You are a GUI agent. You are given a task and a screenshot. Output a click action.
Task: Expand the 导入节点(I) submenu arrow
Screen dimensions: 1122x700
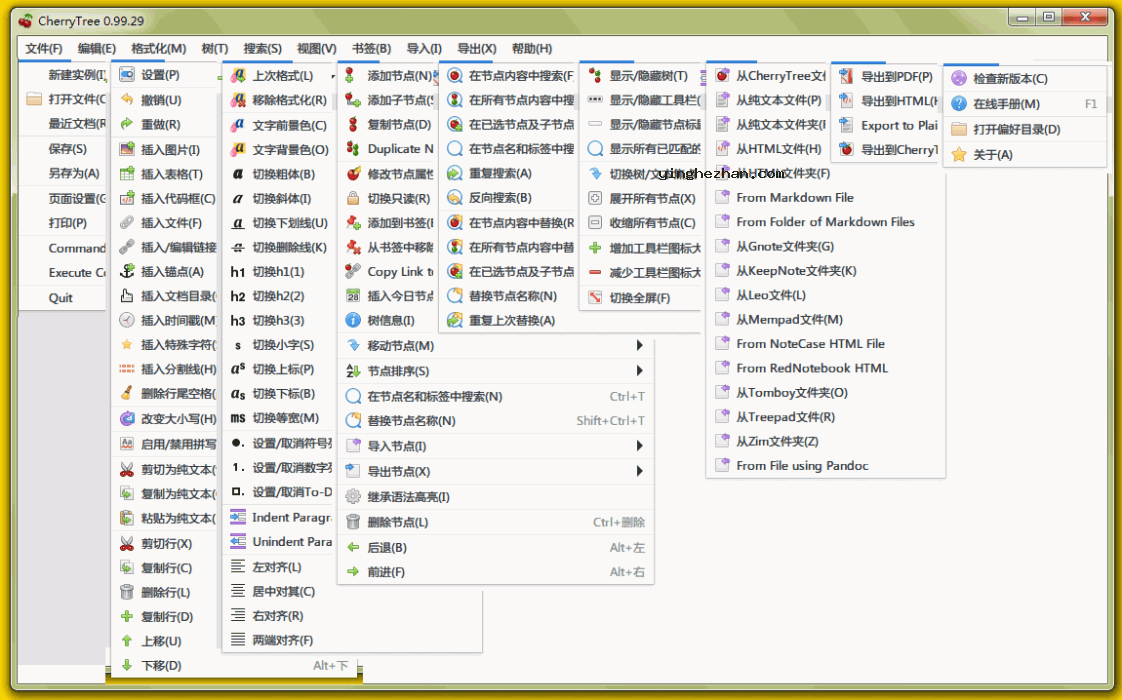[x=639, y=446]
